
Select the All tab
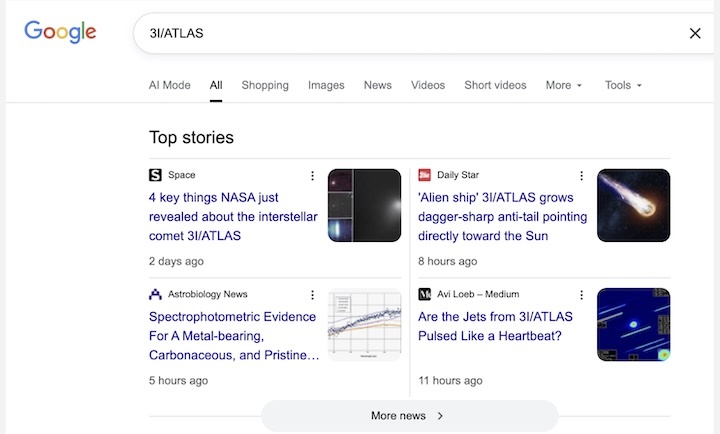pyautogui.click(x=216, y=85)
